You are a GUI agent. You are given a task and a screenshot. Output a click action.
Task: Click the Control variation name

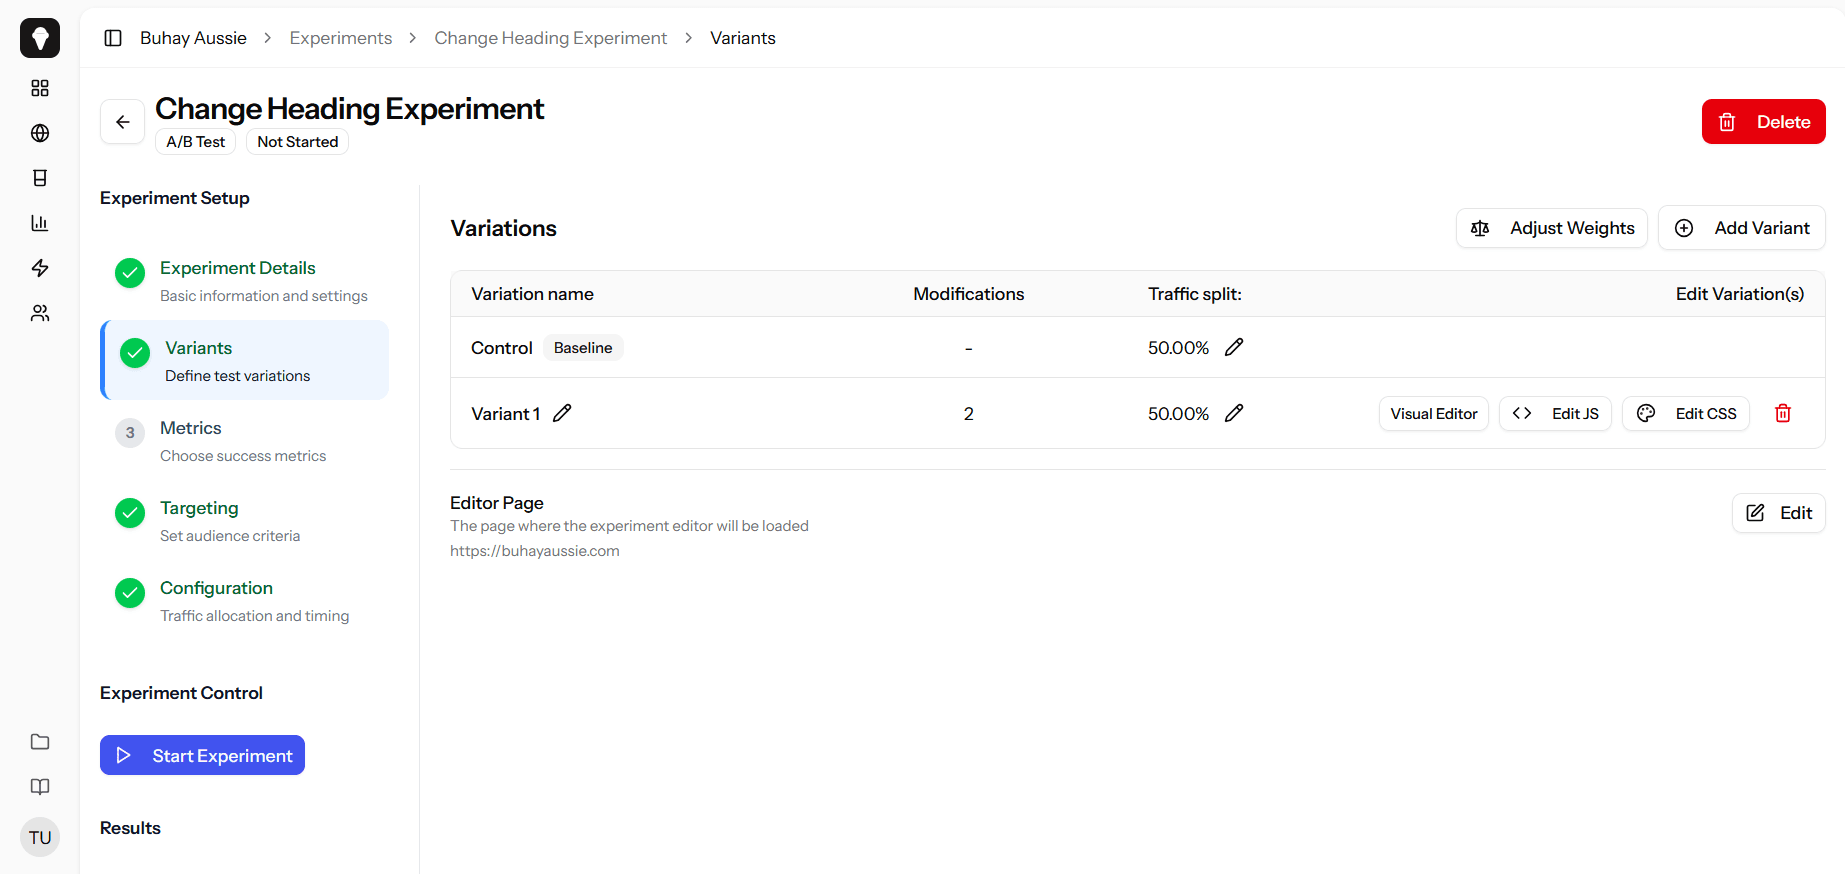click(x=502, y=348)
